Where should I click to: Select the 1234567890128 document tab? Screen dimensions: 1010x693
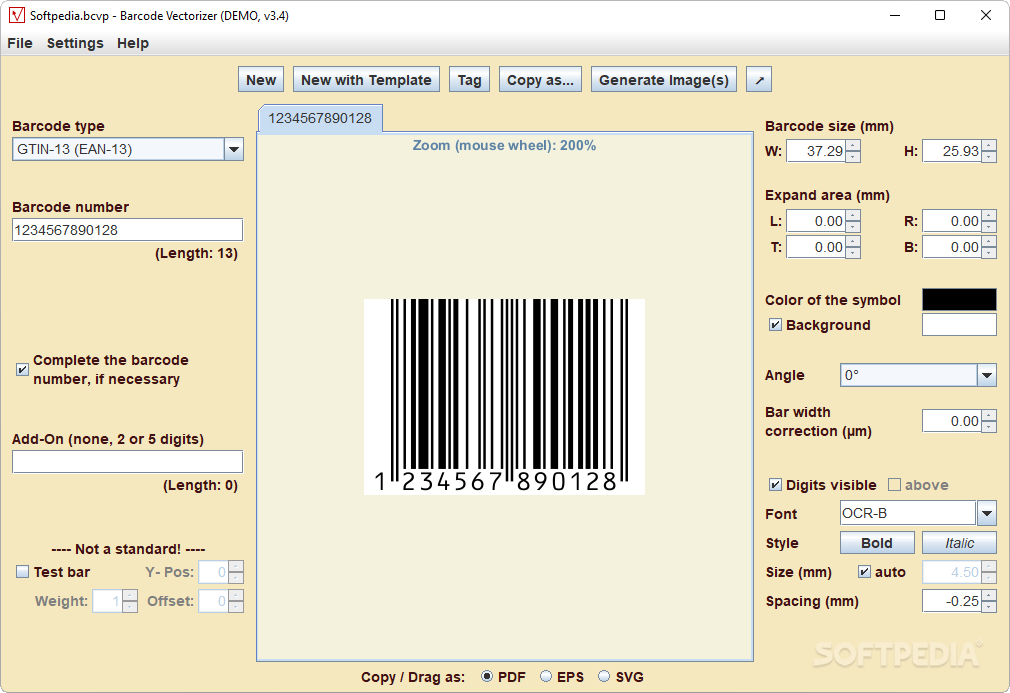(x=320, y=119)
